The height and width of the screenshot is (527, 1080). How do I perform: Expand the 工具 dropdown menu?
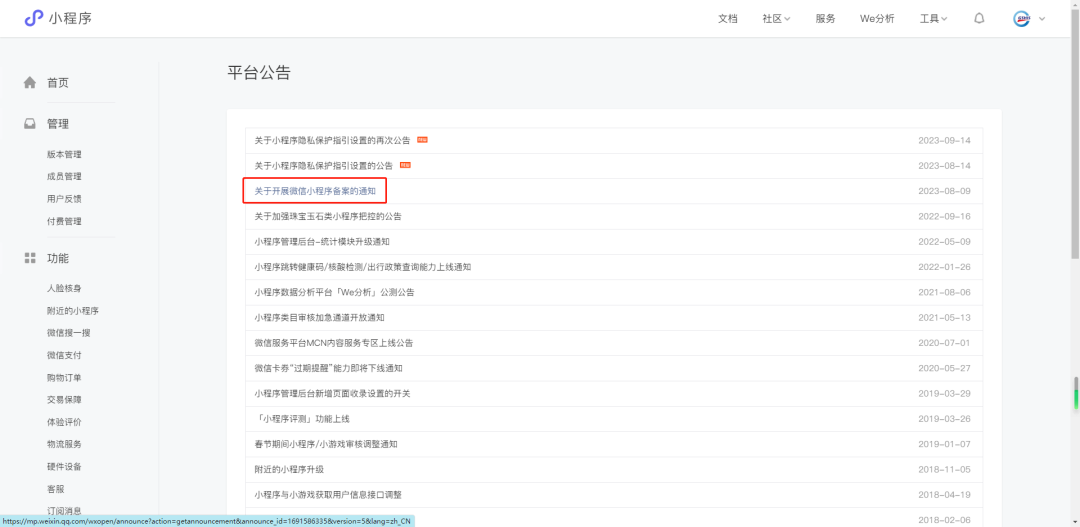(x=933, y=19)
